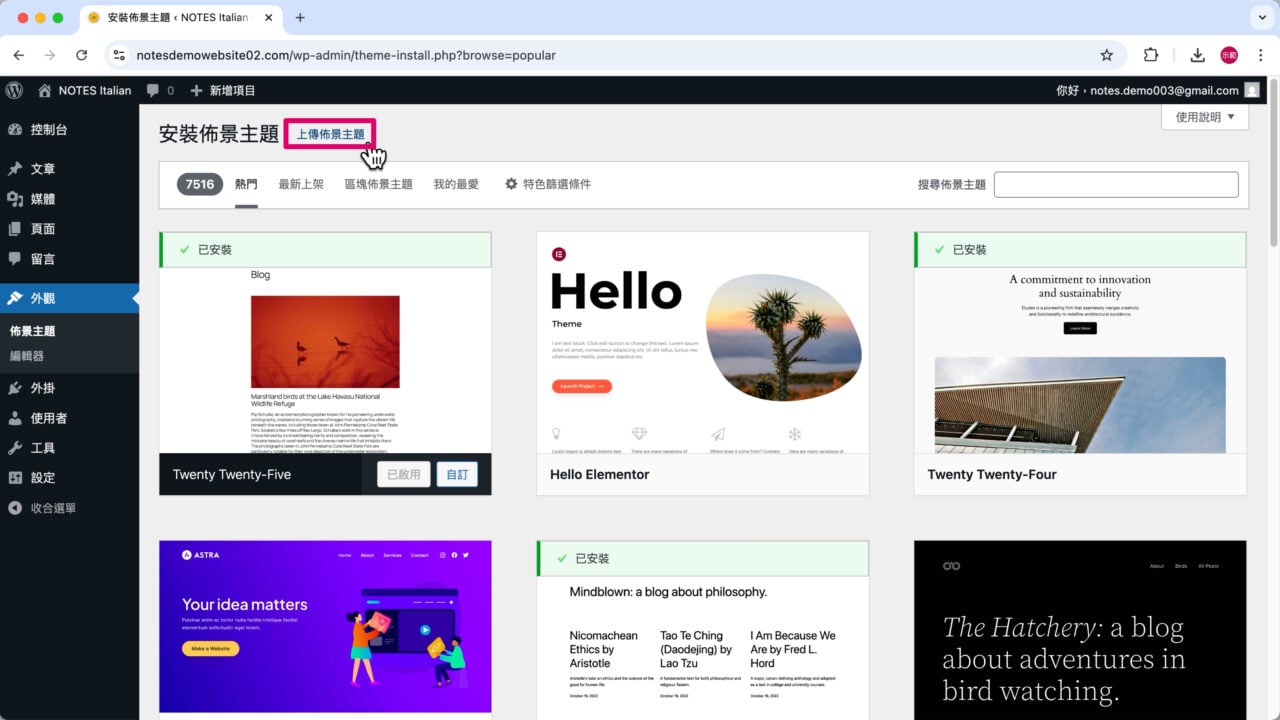Switch to the 最新上架 tab
The width and height of the screenshot is (1280, 720).
[300, 183]
